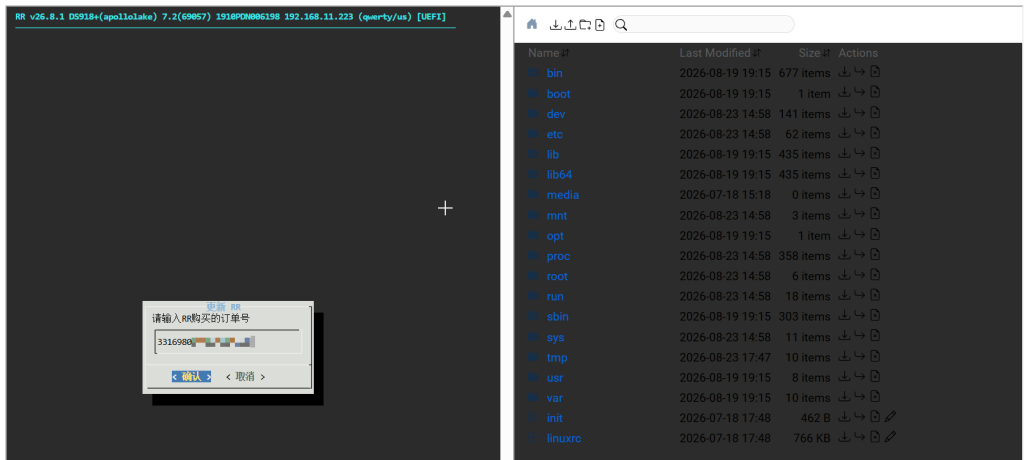The height and width of the screenshot is (460, 1024).
Task: Click the '677 items' size cell
Action: 804,73
